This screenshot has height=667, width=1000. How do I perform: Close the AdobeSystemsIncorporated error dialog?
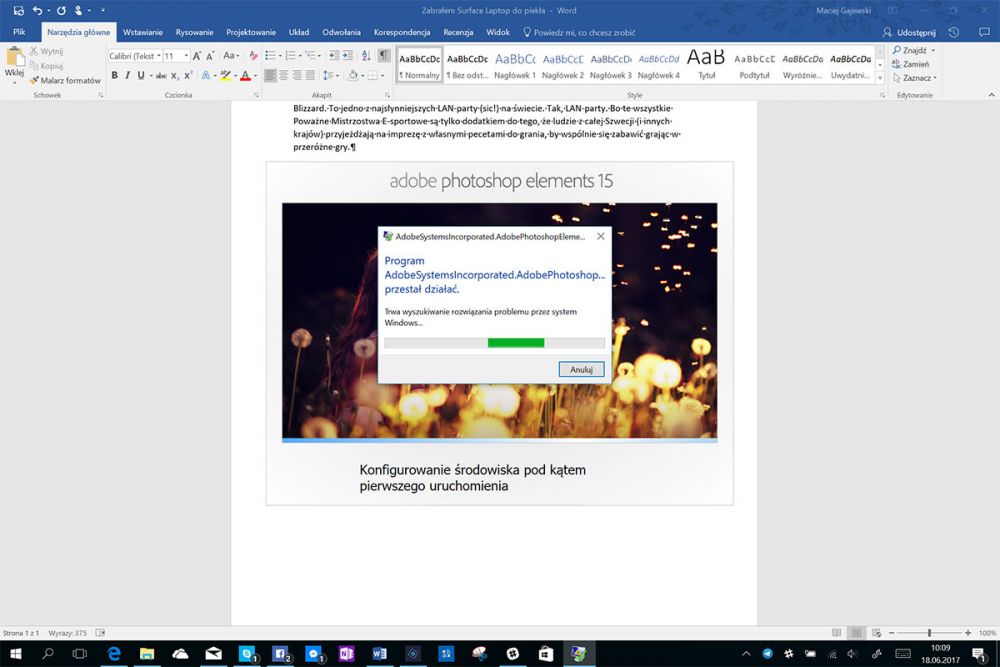(600, 236)
